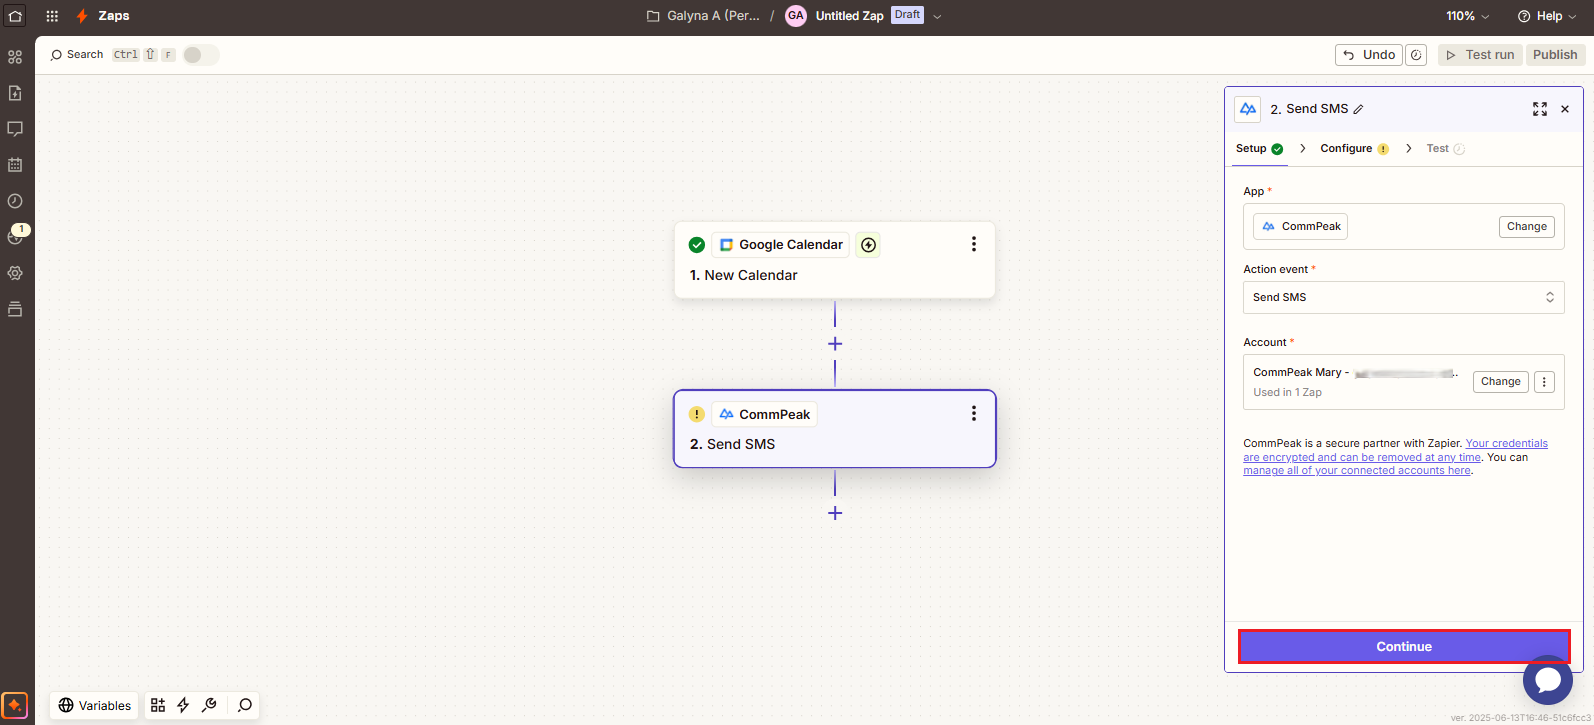Image resolution: width=1594 pixels, height=725 pixels.
Task: Click the add-apps grid icon in bottom toolbar
Action: [x=158, y=705]
